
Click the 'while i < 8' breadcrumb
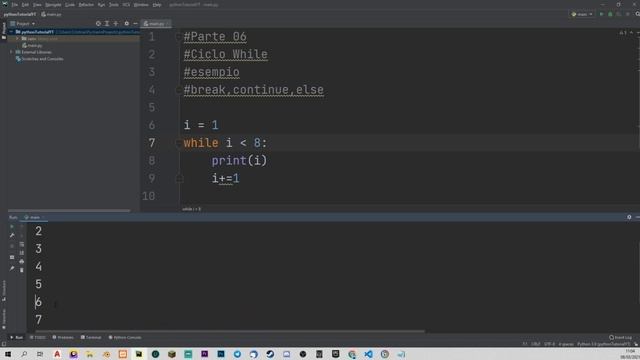tap(191, 209)
